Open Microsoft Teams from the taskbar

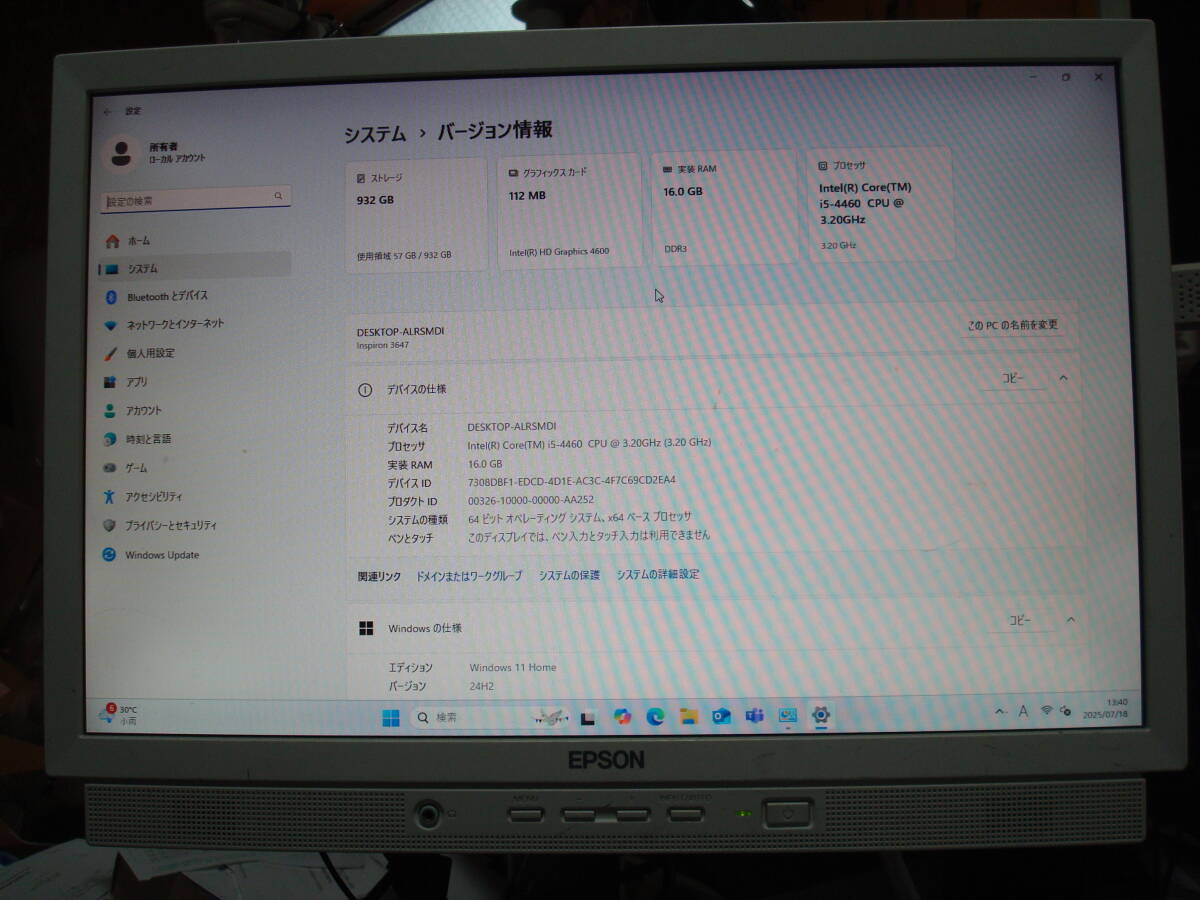[x=755, y=715]
